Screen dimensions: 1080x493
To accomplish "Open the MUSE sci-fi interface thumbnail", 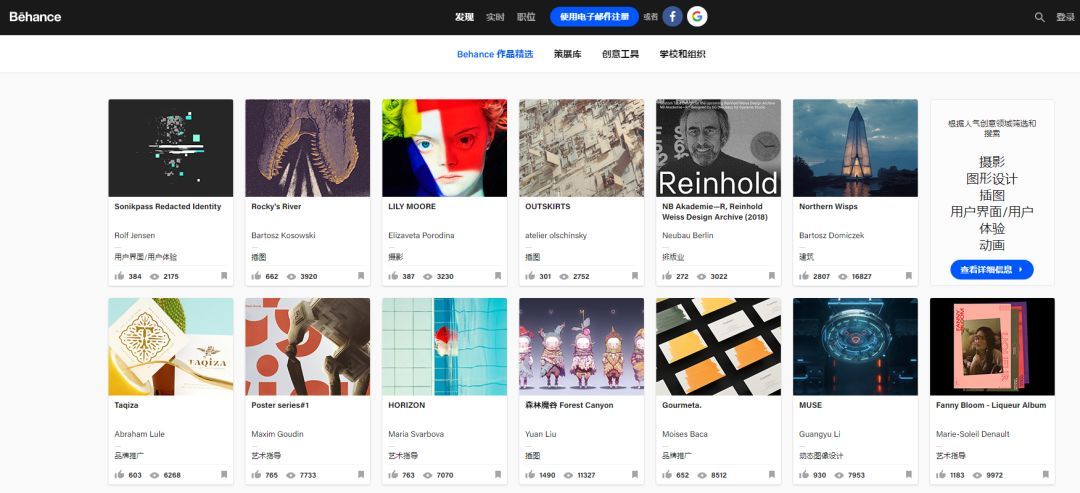I will [855, 347].
